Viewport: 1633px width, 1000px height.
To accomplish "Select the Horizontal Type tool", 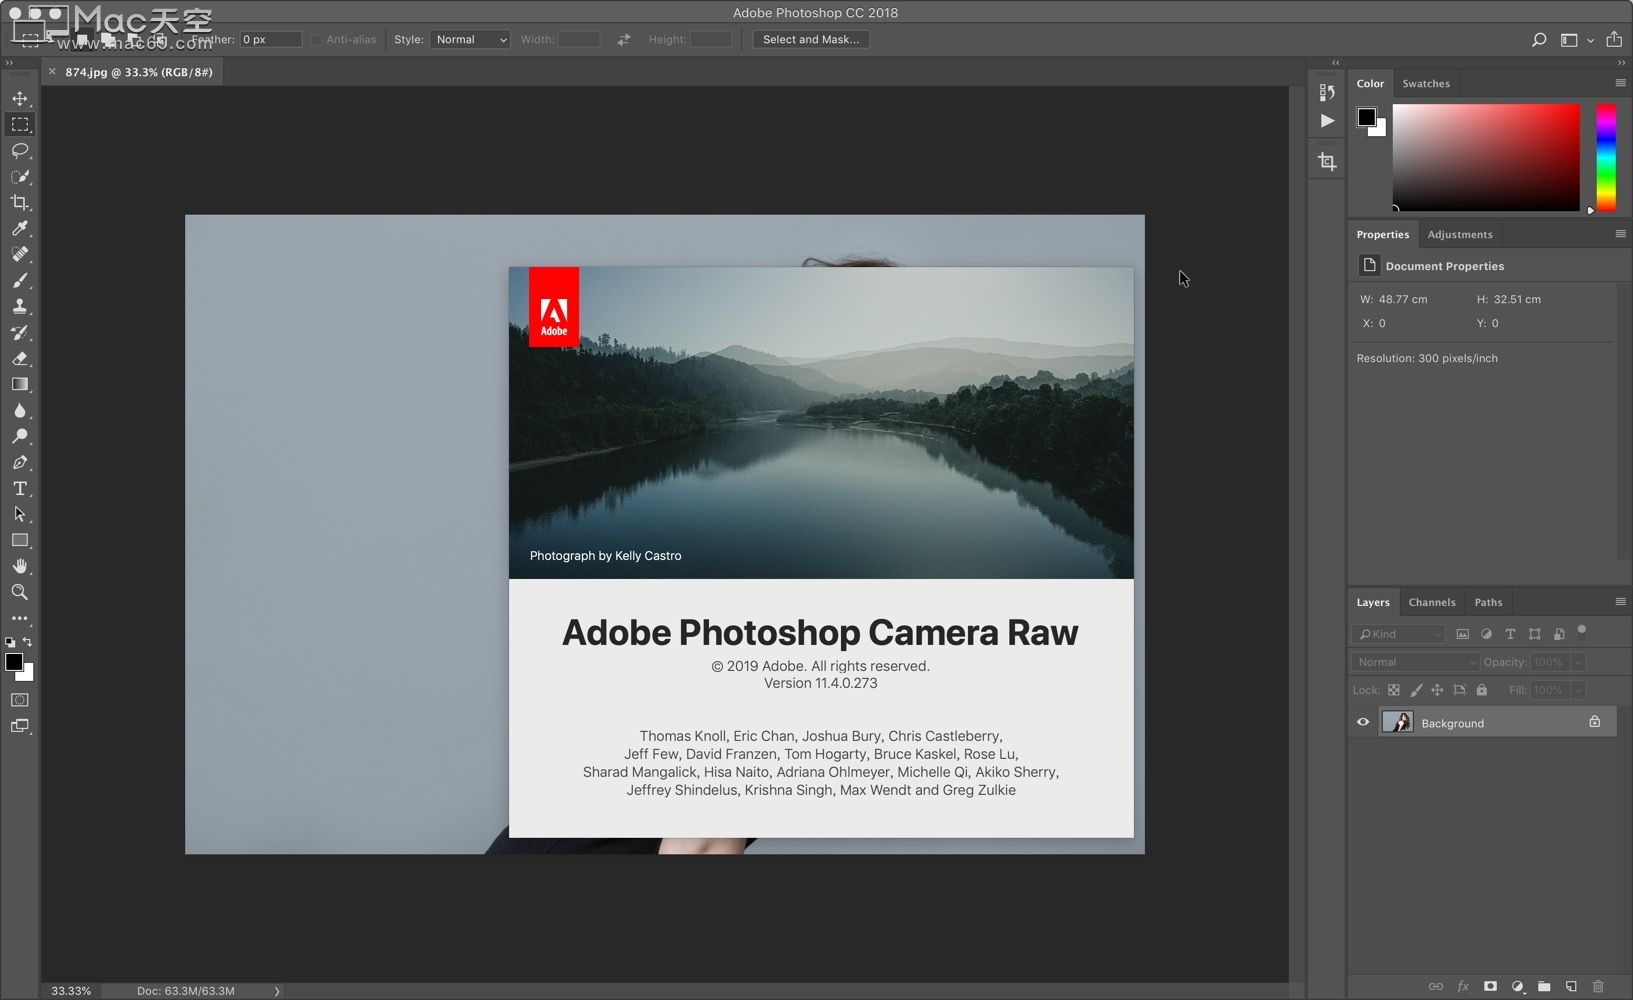I will [20, 488].
